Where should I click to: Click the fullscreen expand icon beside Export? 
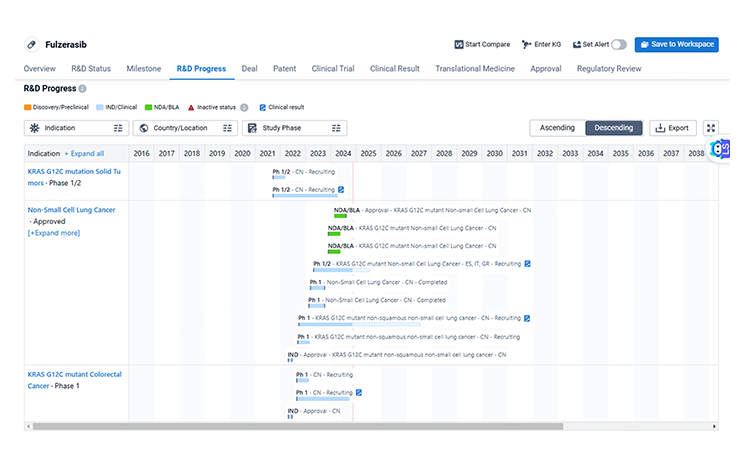(711, 128)
